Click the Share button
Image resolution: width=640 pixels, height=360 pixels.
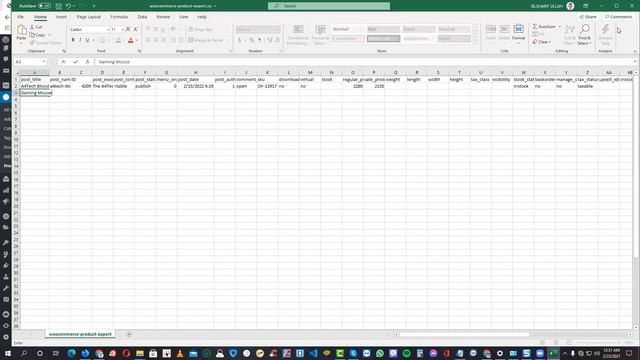(588, 17)
